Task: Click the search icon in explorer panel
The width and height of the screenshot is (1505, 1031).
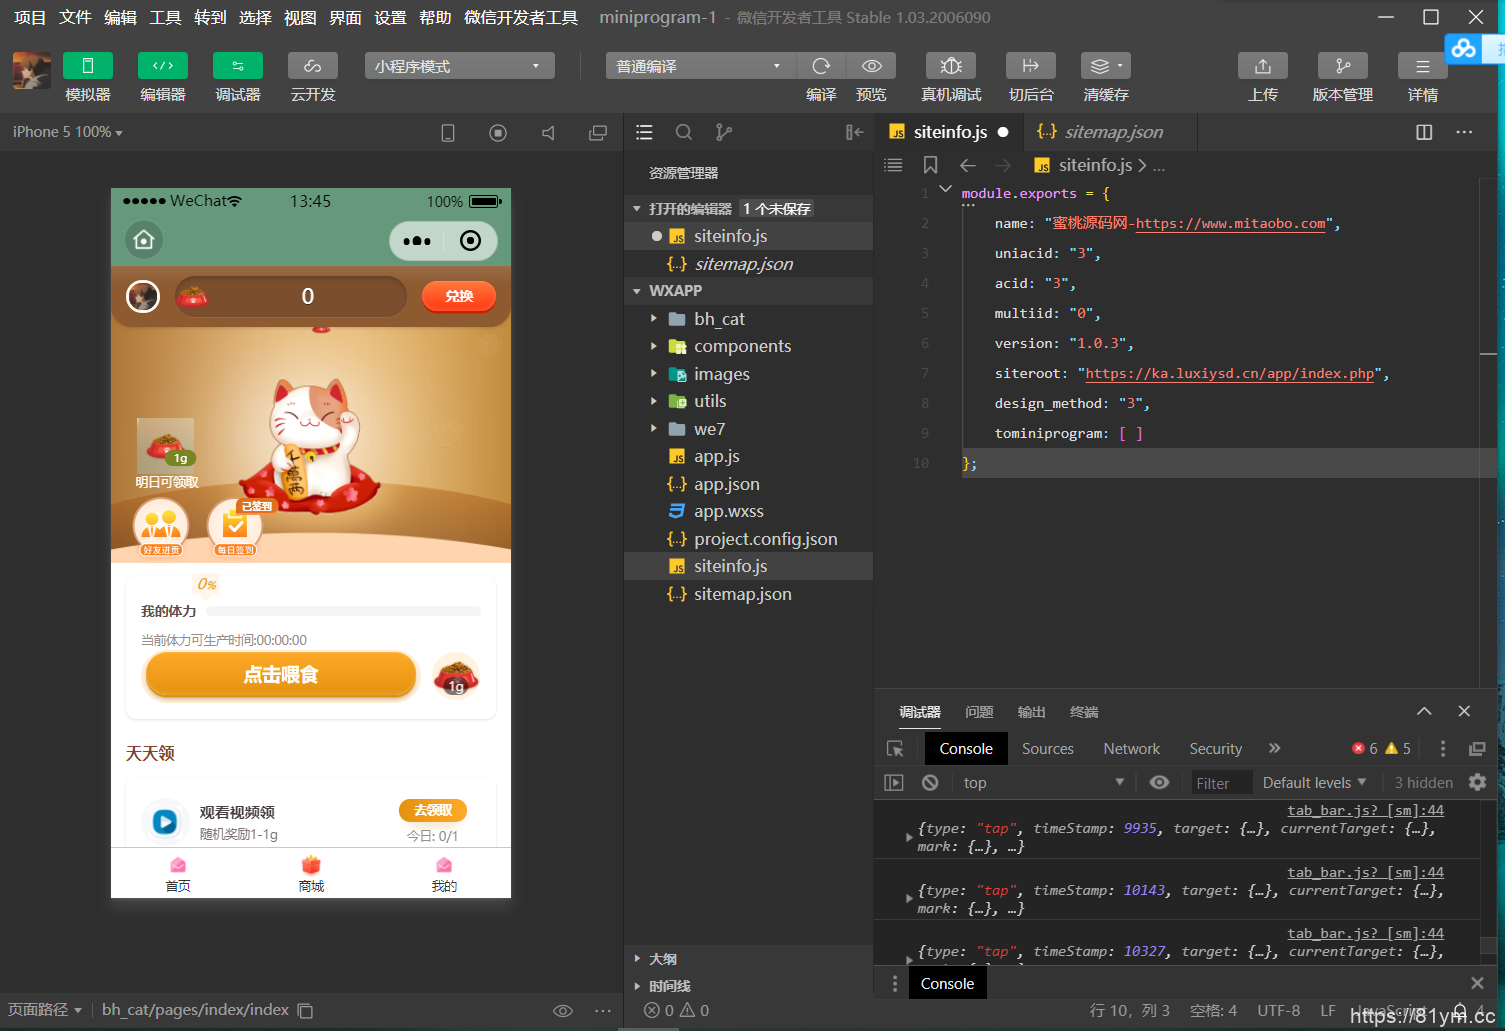Action: [684, 132]
